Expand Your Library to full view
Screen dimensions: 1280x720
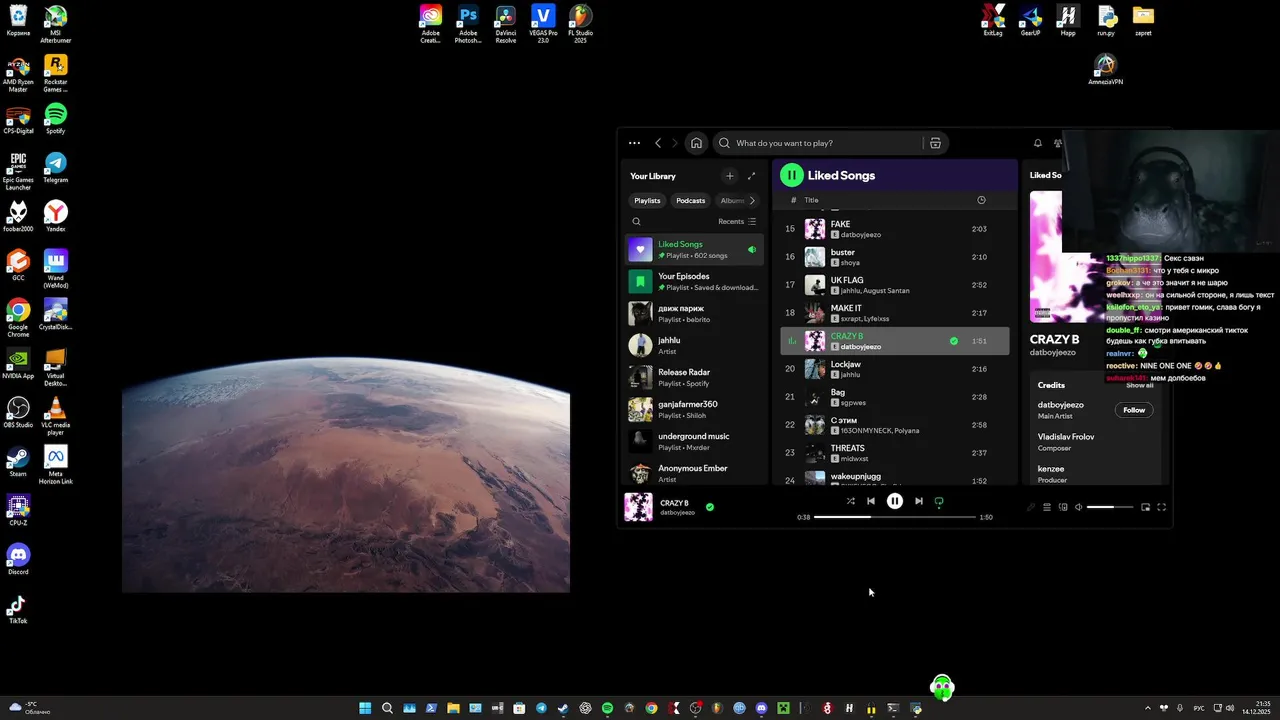pyautogui.click(x=752, y=176)
